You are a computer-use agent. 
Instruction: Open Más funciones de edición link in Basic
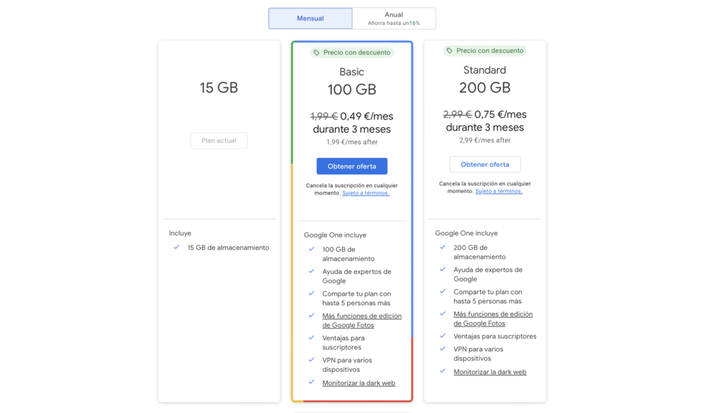pos(362,320)
